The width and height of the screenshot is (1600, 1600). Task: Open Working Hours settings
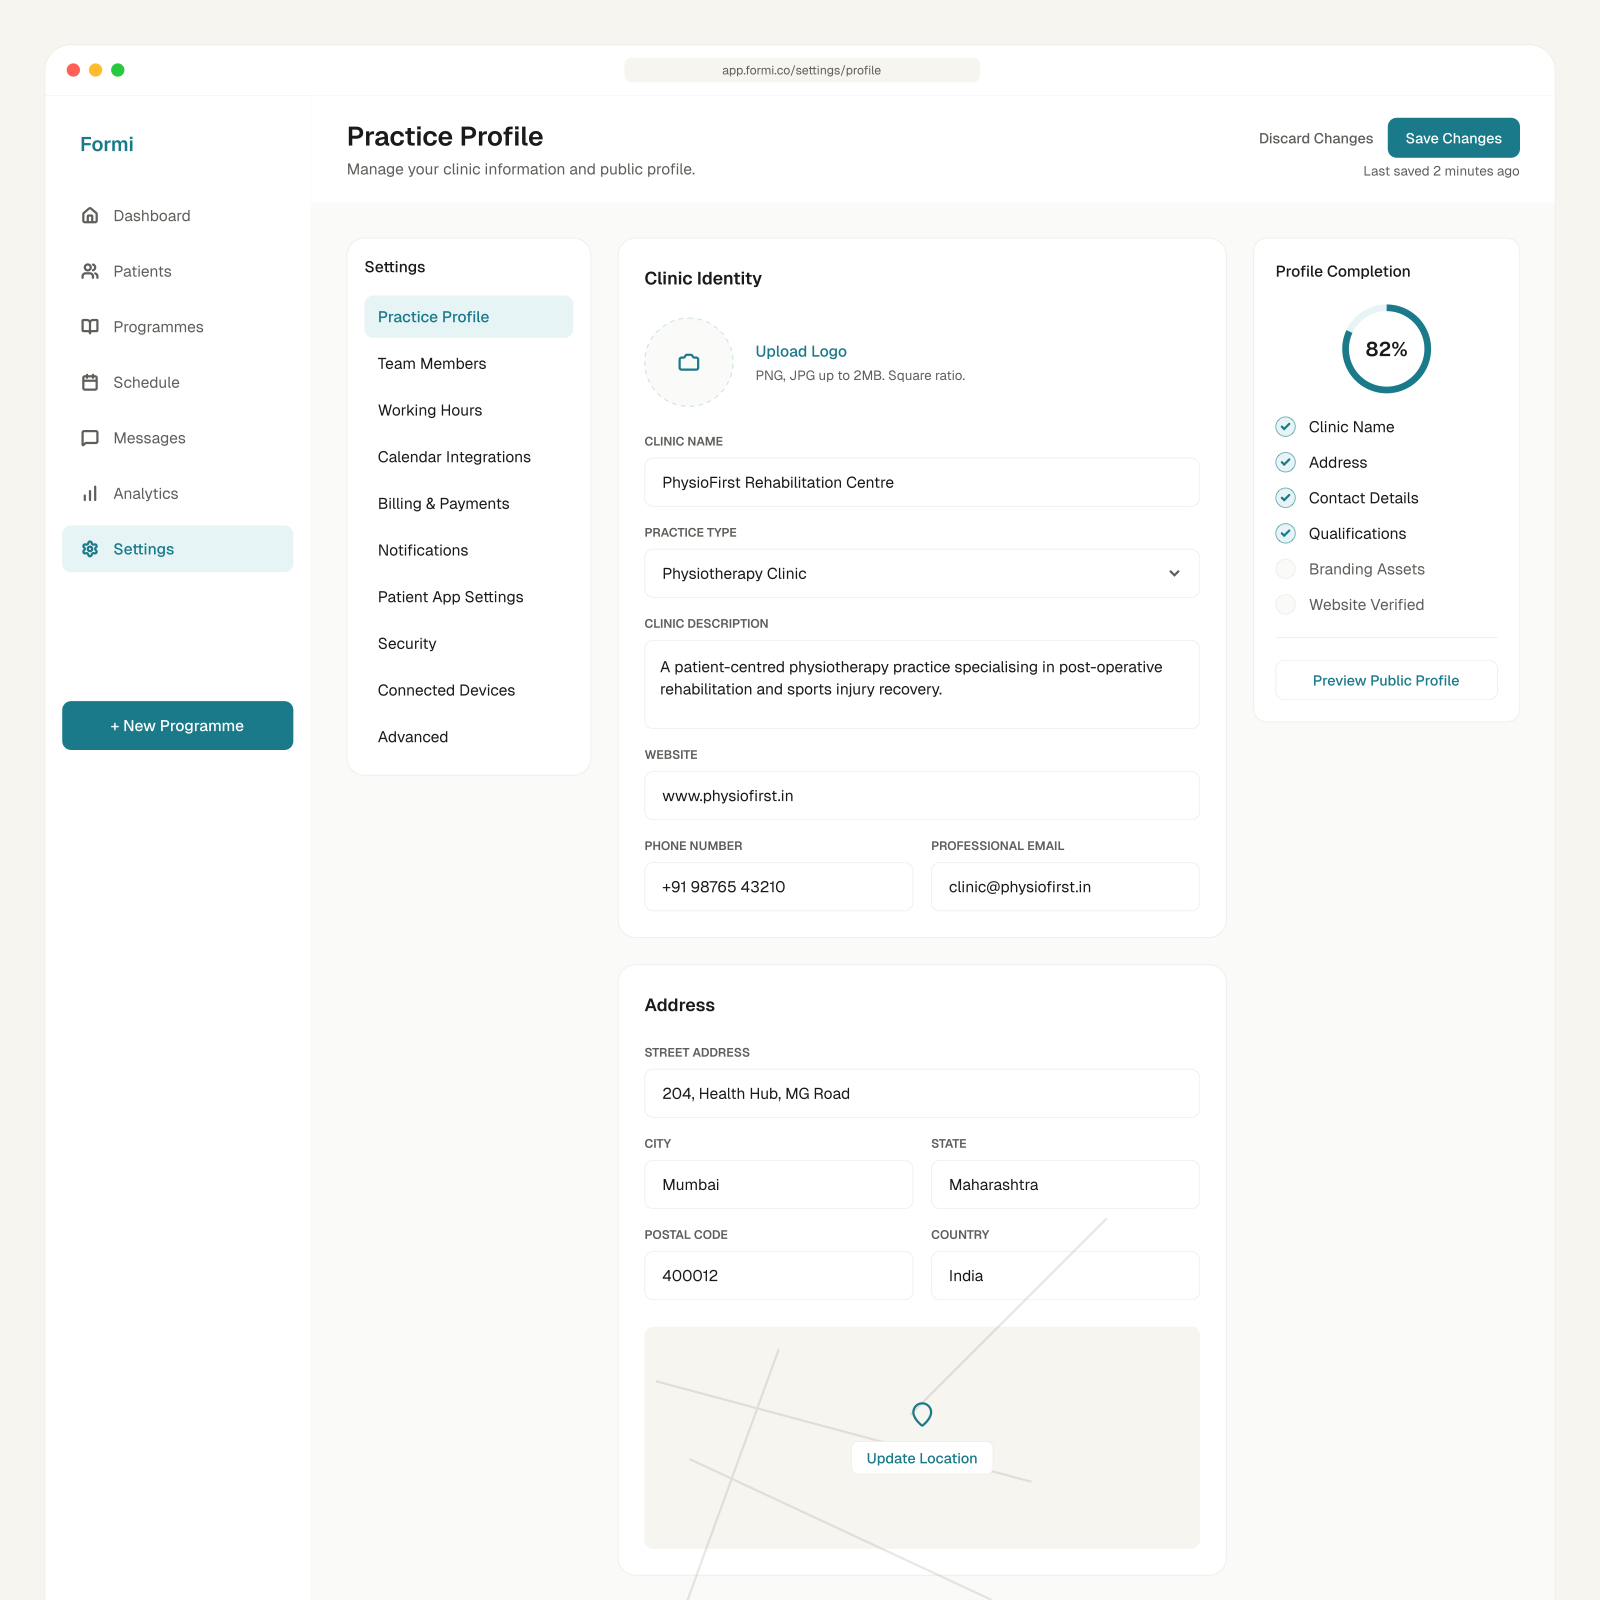coord(468,410)
